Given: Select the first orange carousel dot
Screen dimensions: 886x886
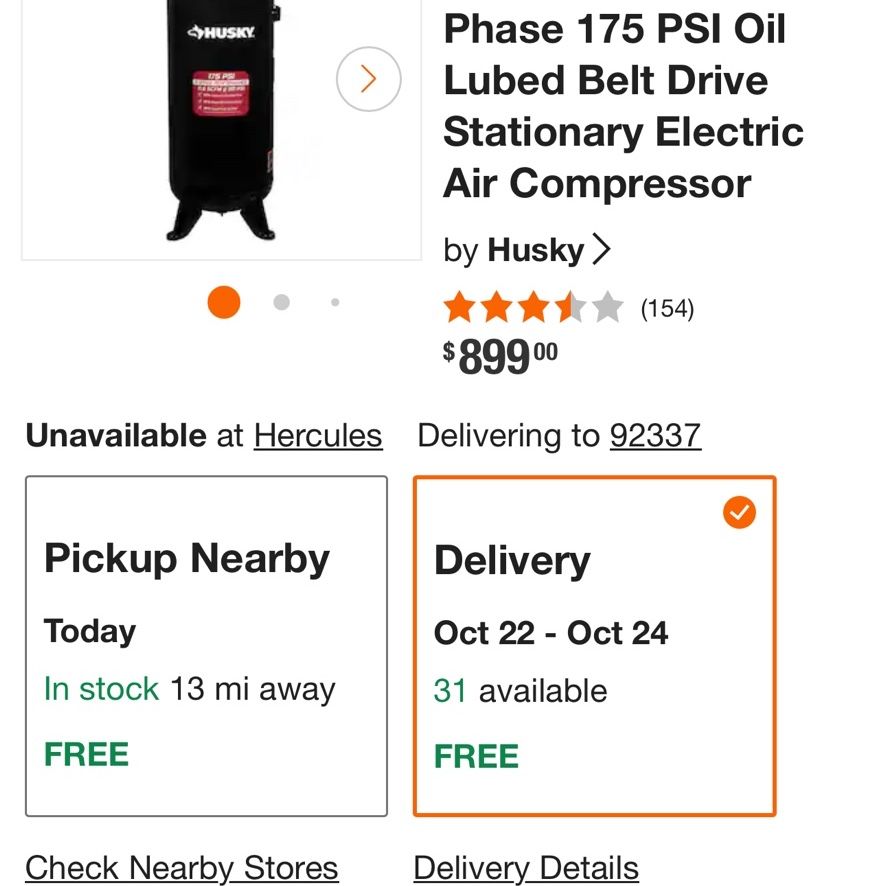Looking at the screenshot, I should click(224, 302).
